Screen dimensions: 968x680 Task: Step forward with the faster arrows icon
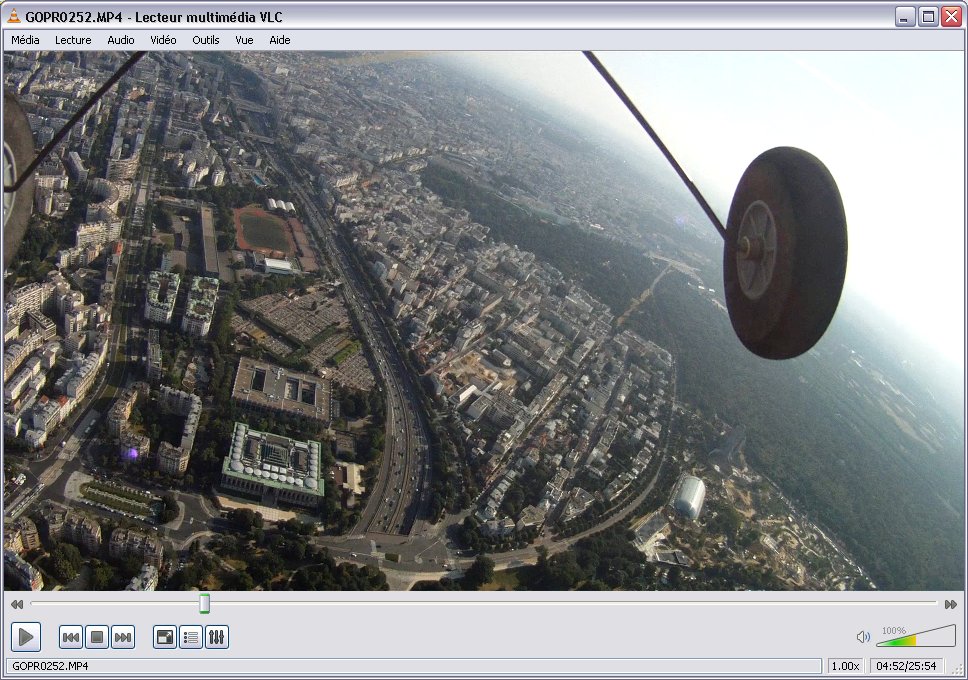951,604
